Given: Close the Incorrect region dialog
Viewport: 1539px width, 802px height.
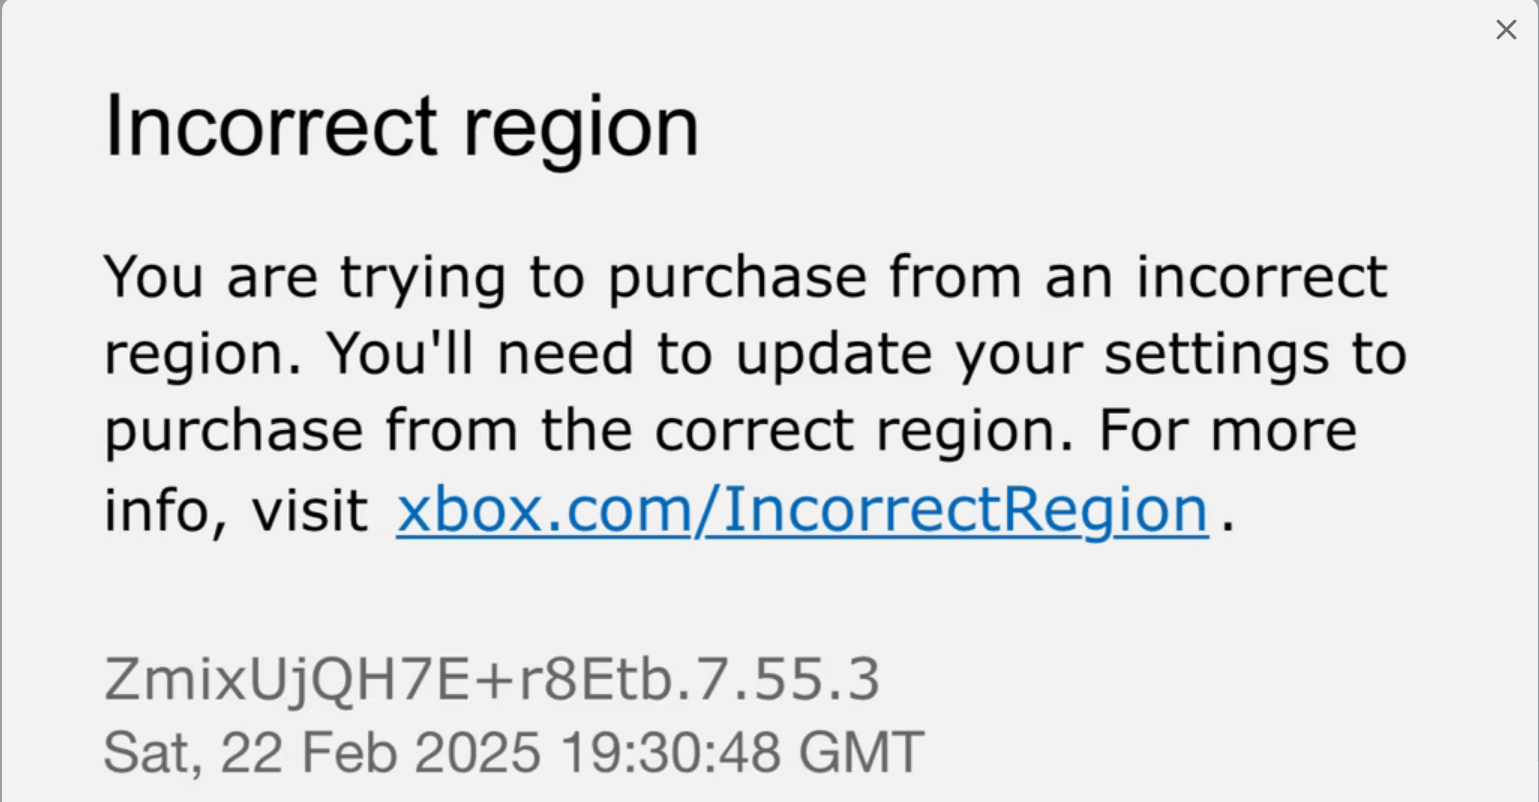Looking at the screenshot, I should 1506,30.
